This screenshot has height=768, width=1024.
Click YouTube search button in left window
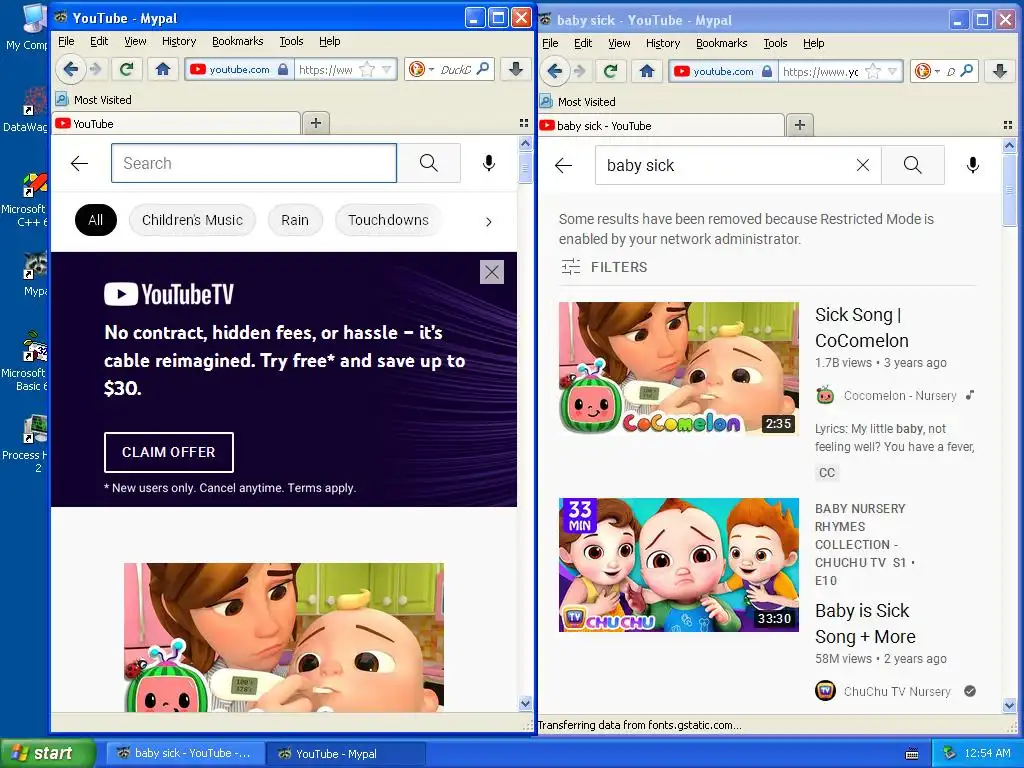[x=428, y=163]
